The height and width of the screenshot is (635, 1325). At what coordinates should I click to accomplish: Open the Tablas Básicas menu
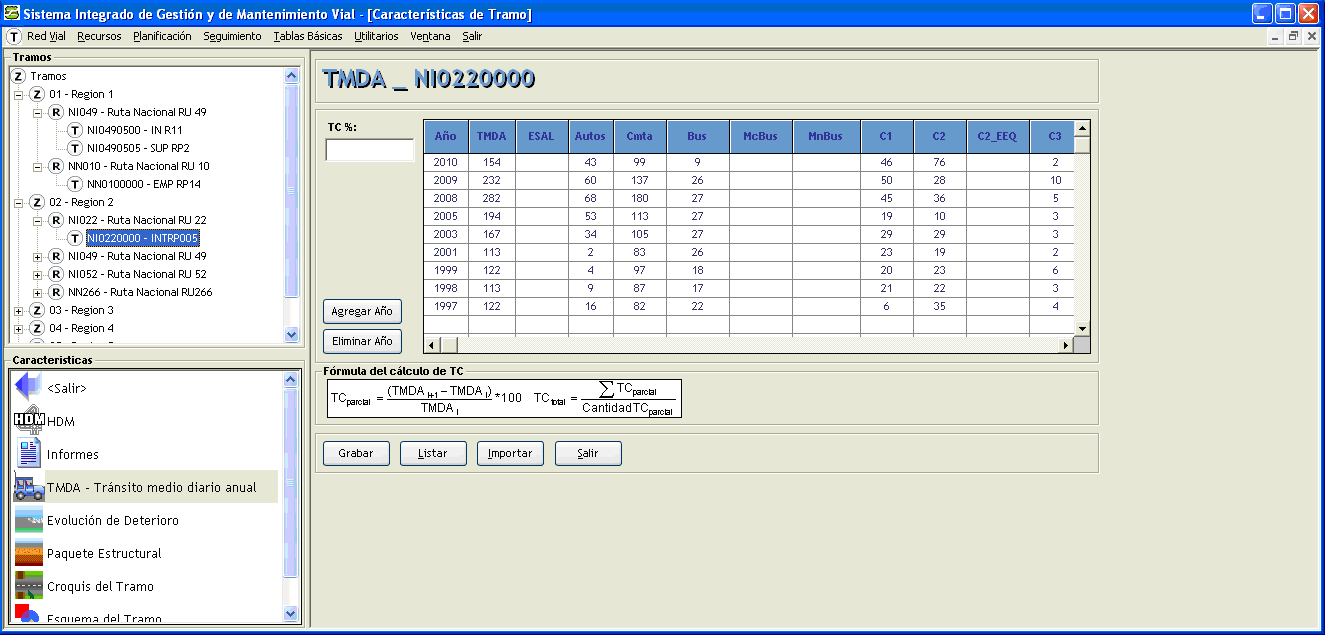point(308,36)
